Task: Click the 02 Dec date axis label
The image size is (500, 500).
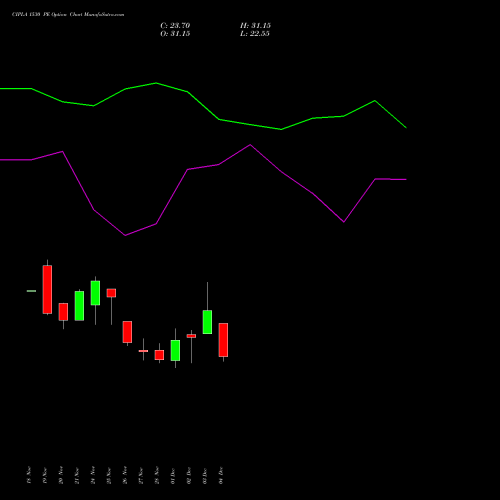Action: pos(189,475)
